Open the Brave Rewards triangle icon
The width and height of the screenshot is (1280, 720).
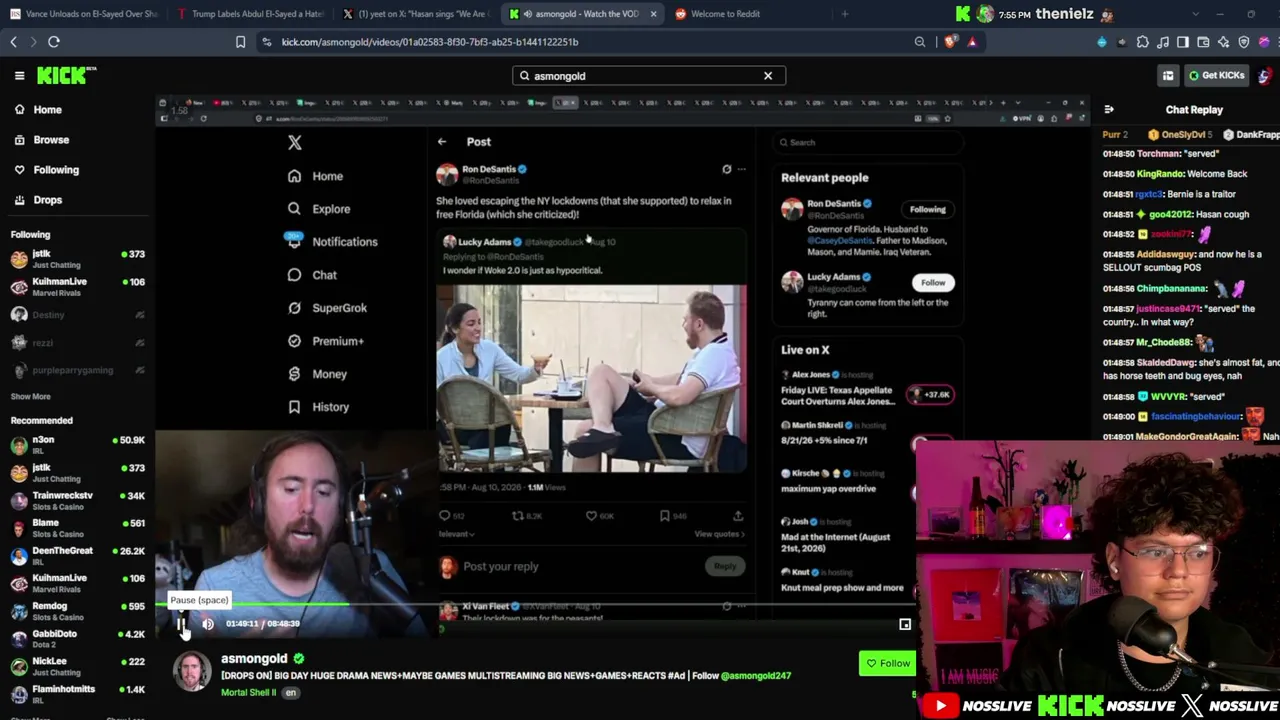[x=972, y=42]
